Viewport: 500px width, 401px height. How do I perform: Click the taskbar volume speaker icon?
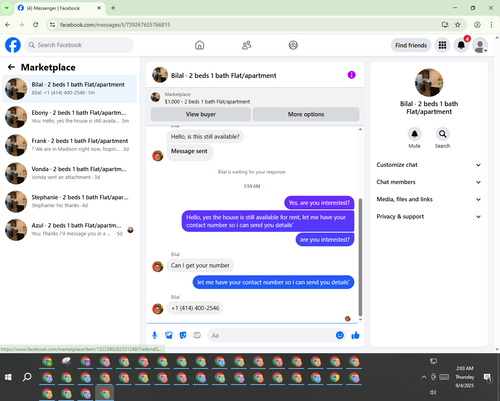pos(433,392)
